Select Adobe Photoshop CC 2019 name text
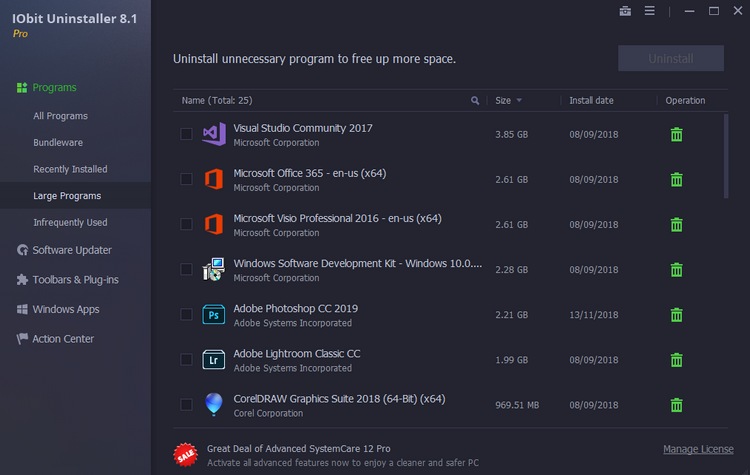Viewport: 750px width, 475px height. [296, 309]
